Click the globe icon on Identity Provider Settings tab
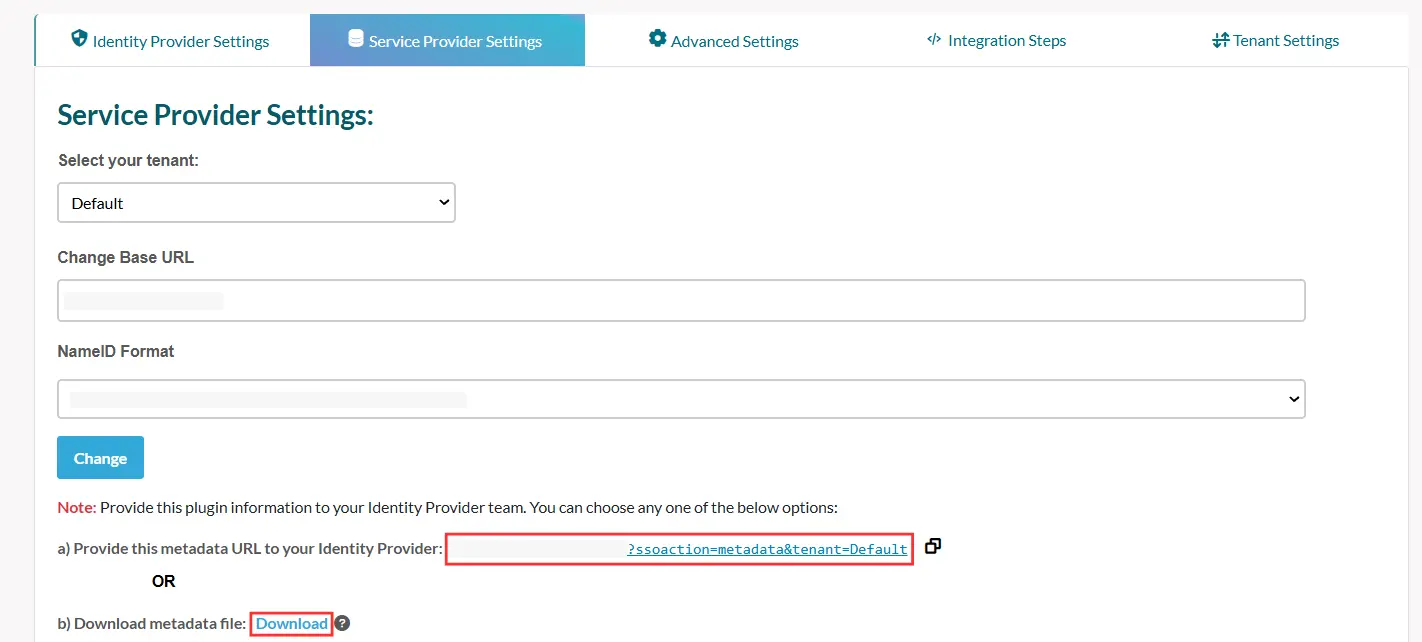The height and width of the screenshot is (642, 1422). click(x=78, y=40)
